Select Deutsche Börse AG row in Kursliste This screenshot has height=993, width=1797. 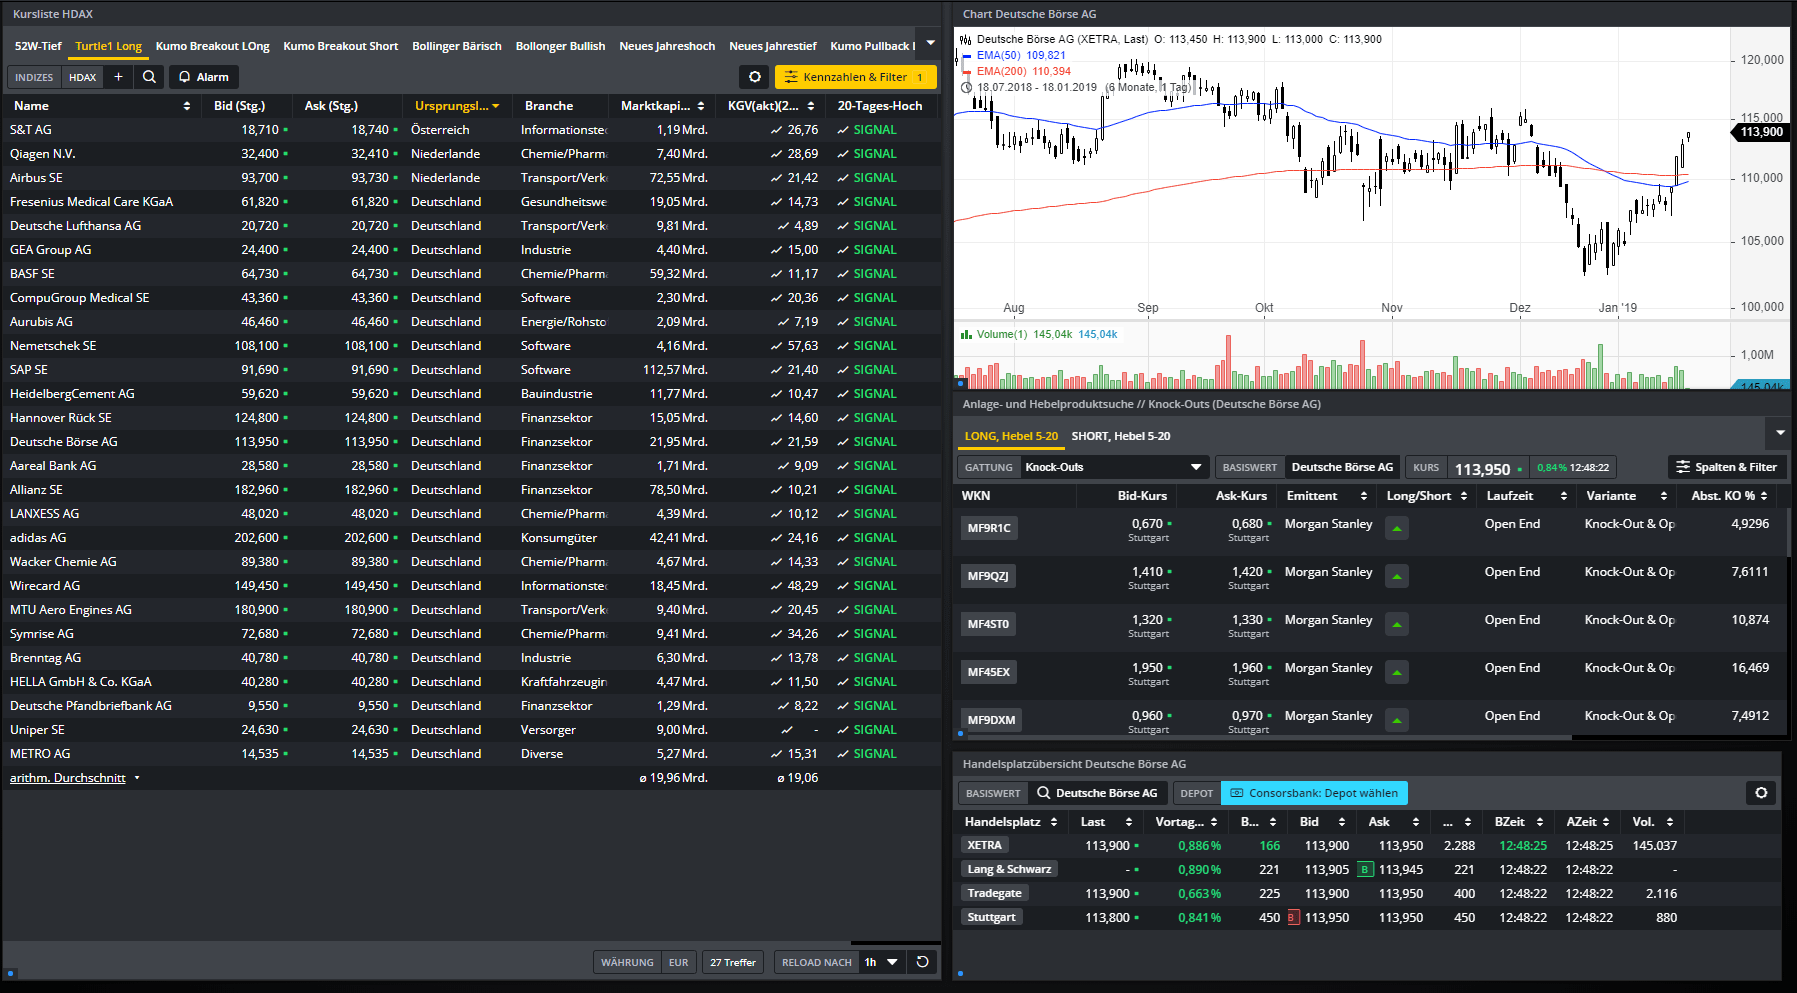[471, 442]
